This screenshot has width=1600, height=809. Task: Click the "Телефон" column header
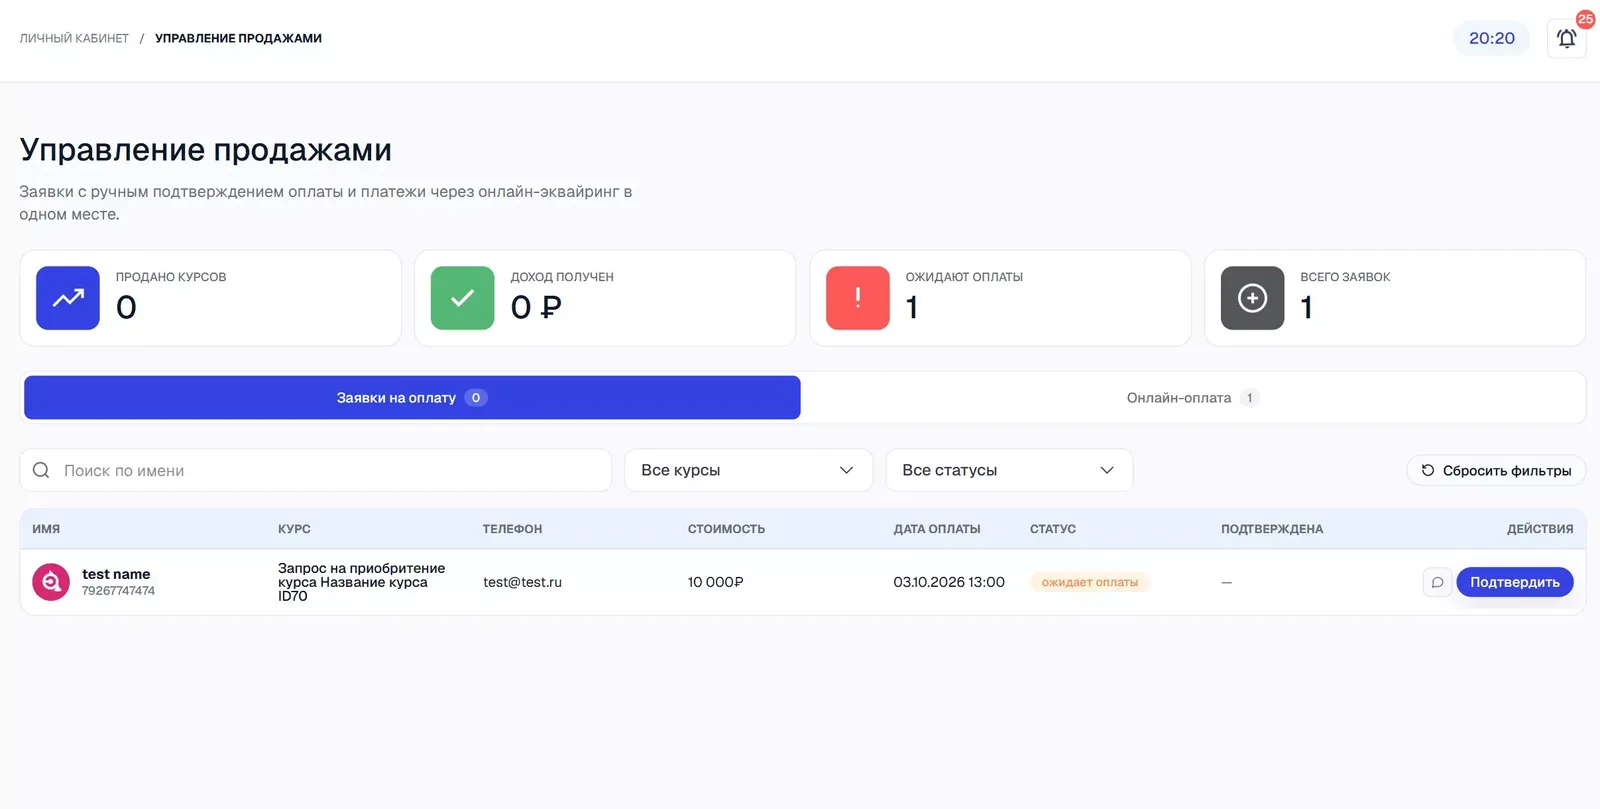(x=512, y=529)
